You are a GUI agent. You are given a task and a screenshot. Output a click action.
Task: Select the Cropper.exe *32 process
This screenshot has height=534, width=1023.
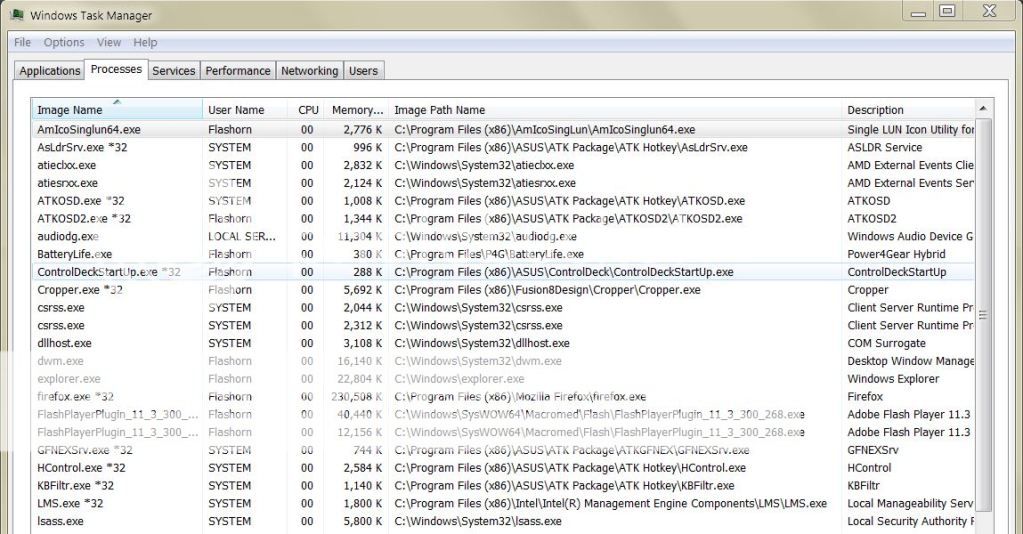tap(502, 290)
